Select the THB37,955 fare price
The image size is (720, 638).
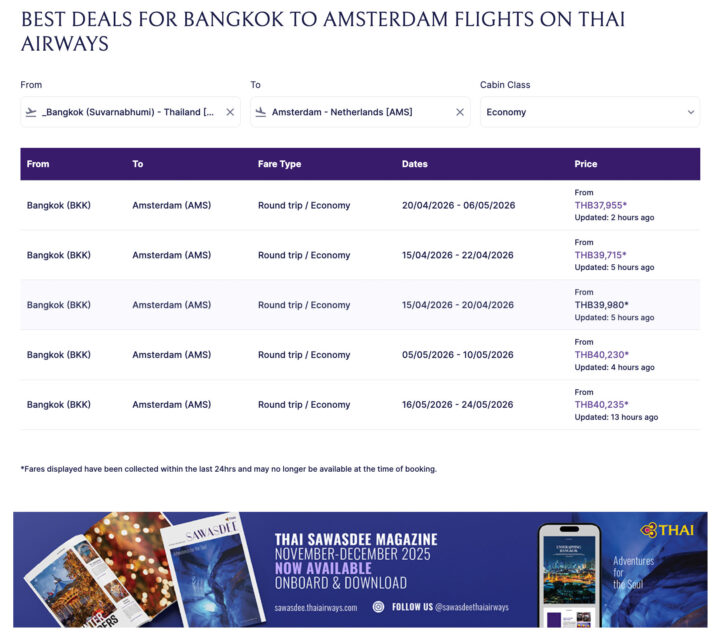[x=601, y=205]
